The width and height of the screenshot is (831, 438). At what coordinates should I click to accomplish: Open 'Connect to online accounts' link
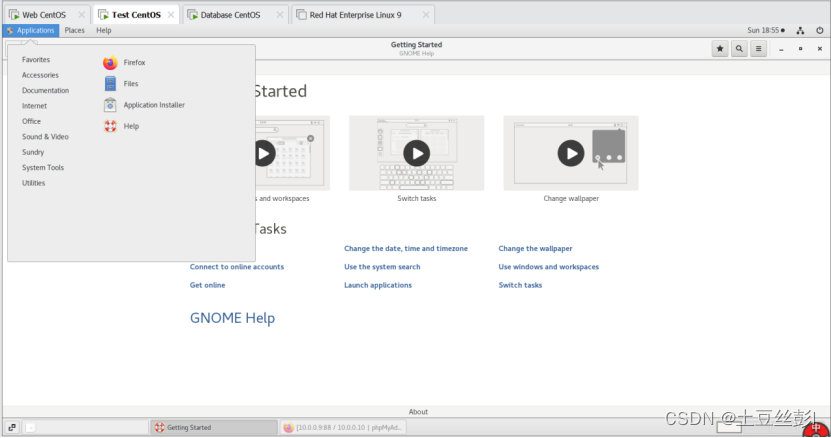237,267
